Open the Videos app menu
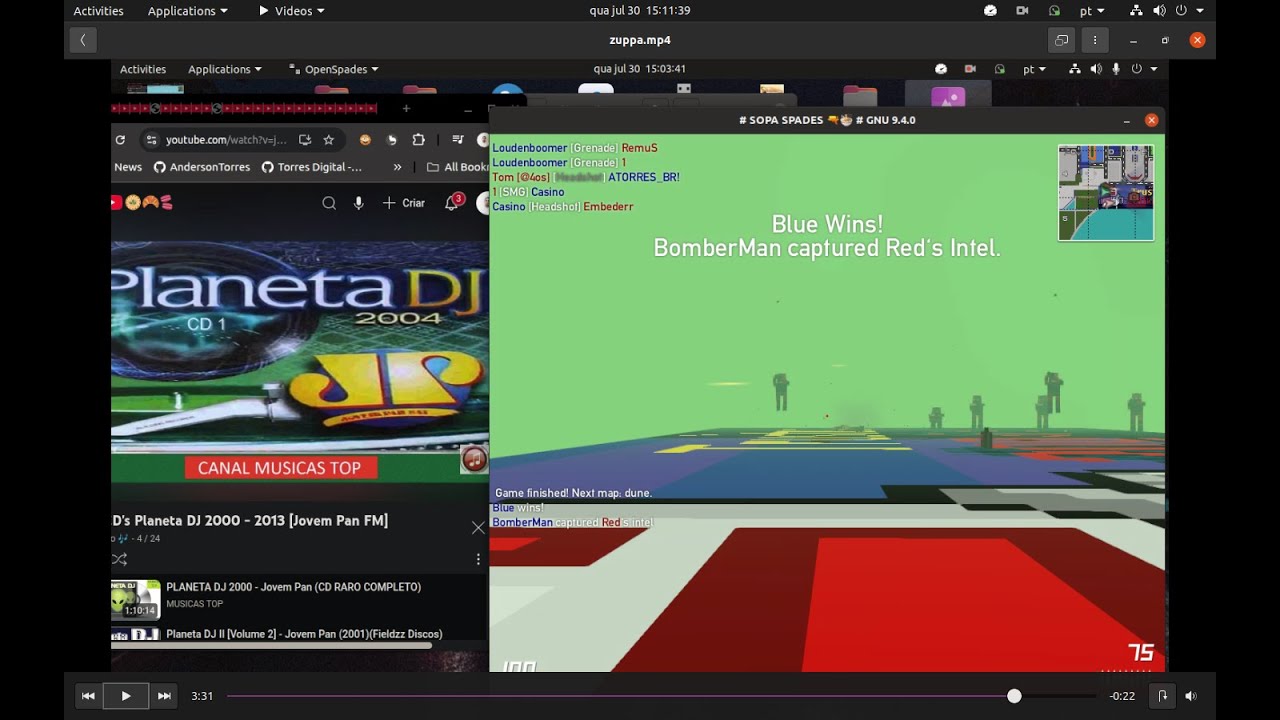The width and height of the screenshot is (1280, 720). pos(292,11)
